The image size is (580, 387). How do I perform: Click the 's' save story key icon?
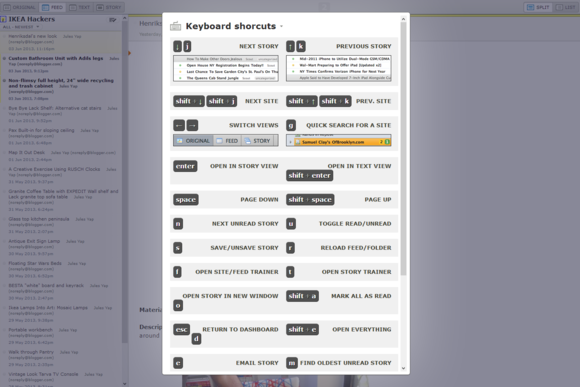178,248
